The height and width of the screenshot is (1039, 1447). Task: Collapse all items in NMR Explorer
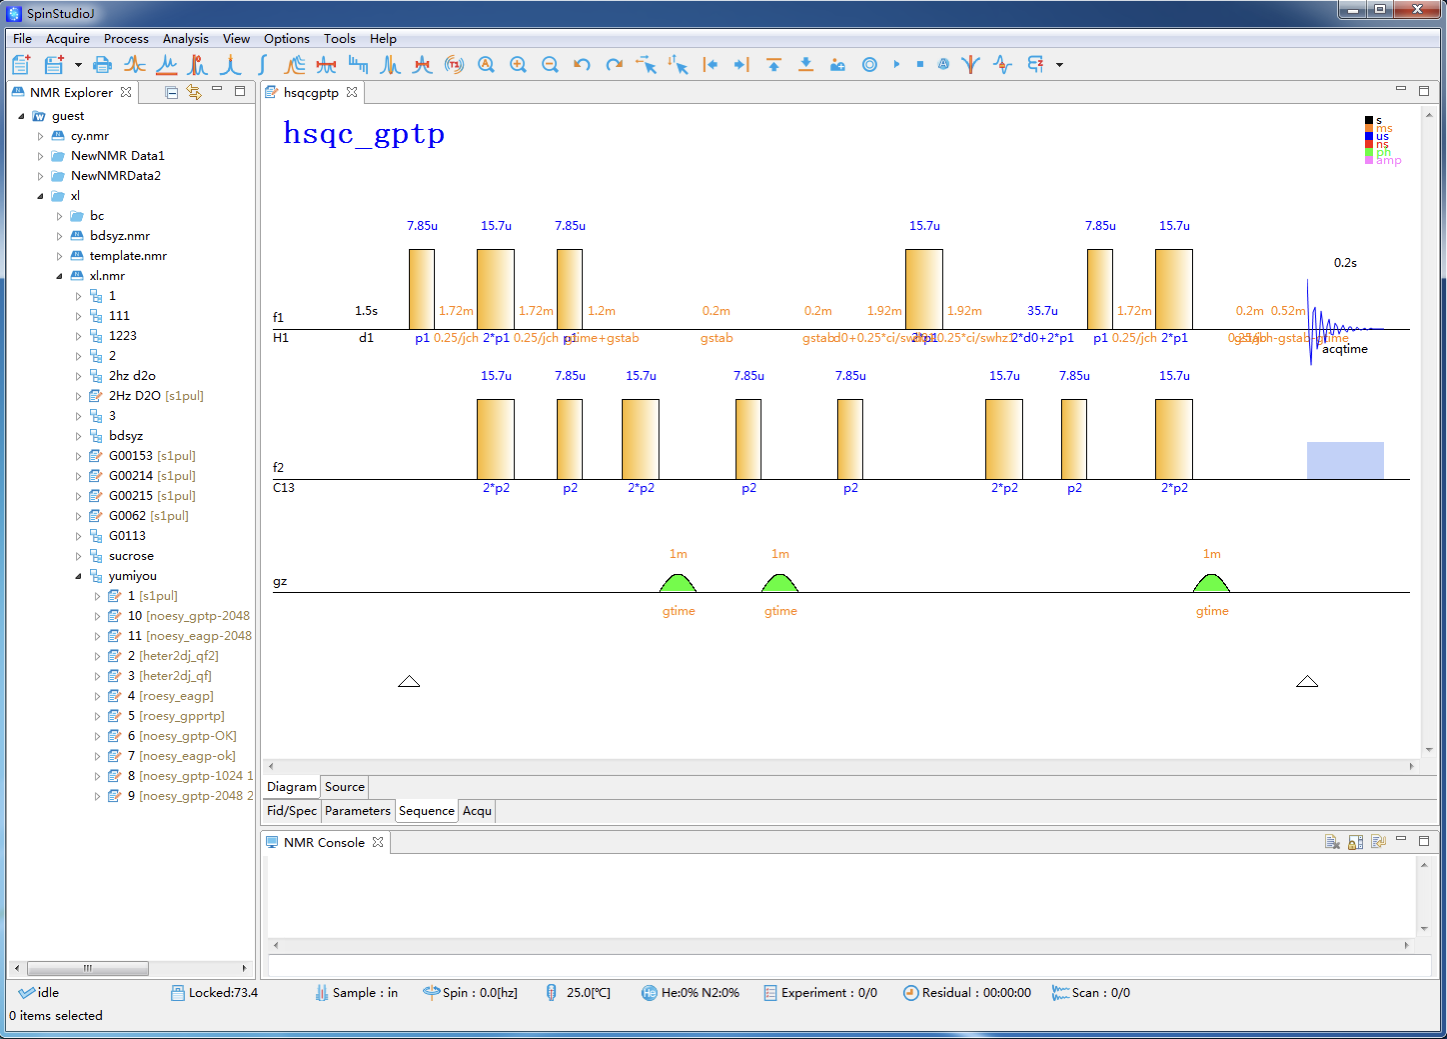point(171,92)
